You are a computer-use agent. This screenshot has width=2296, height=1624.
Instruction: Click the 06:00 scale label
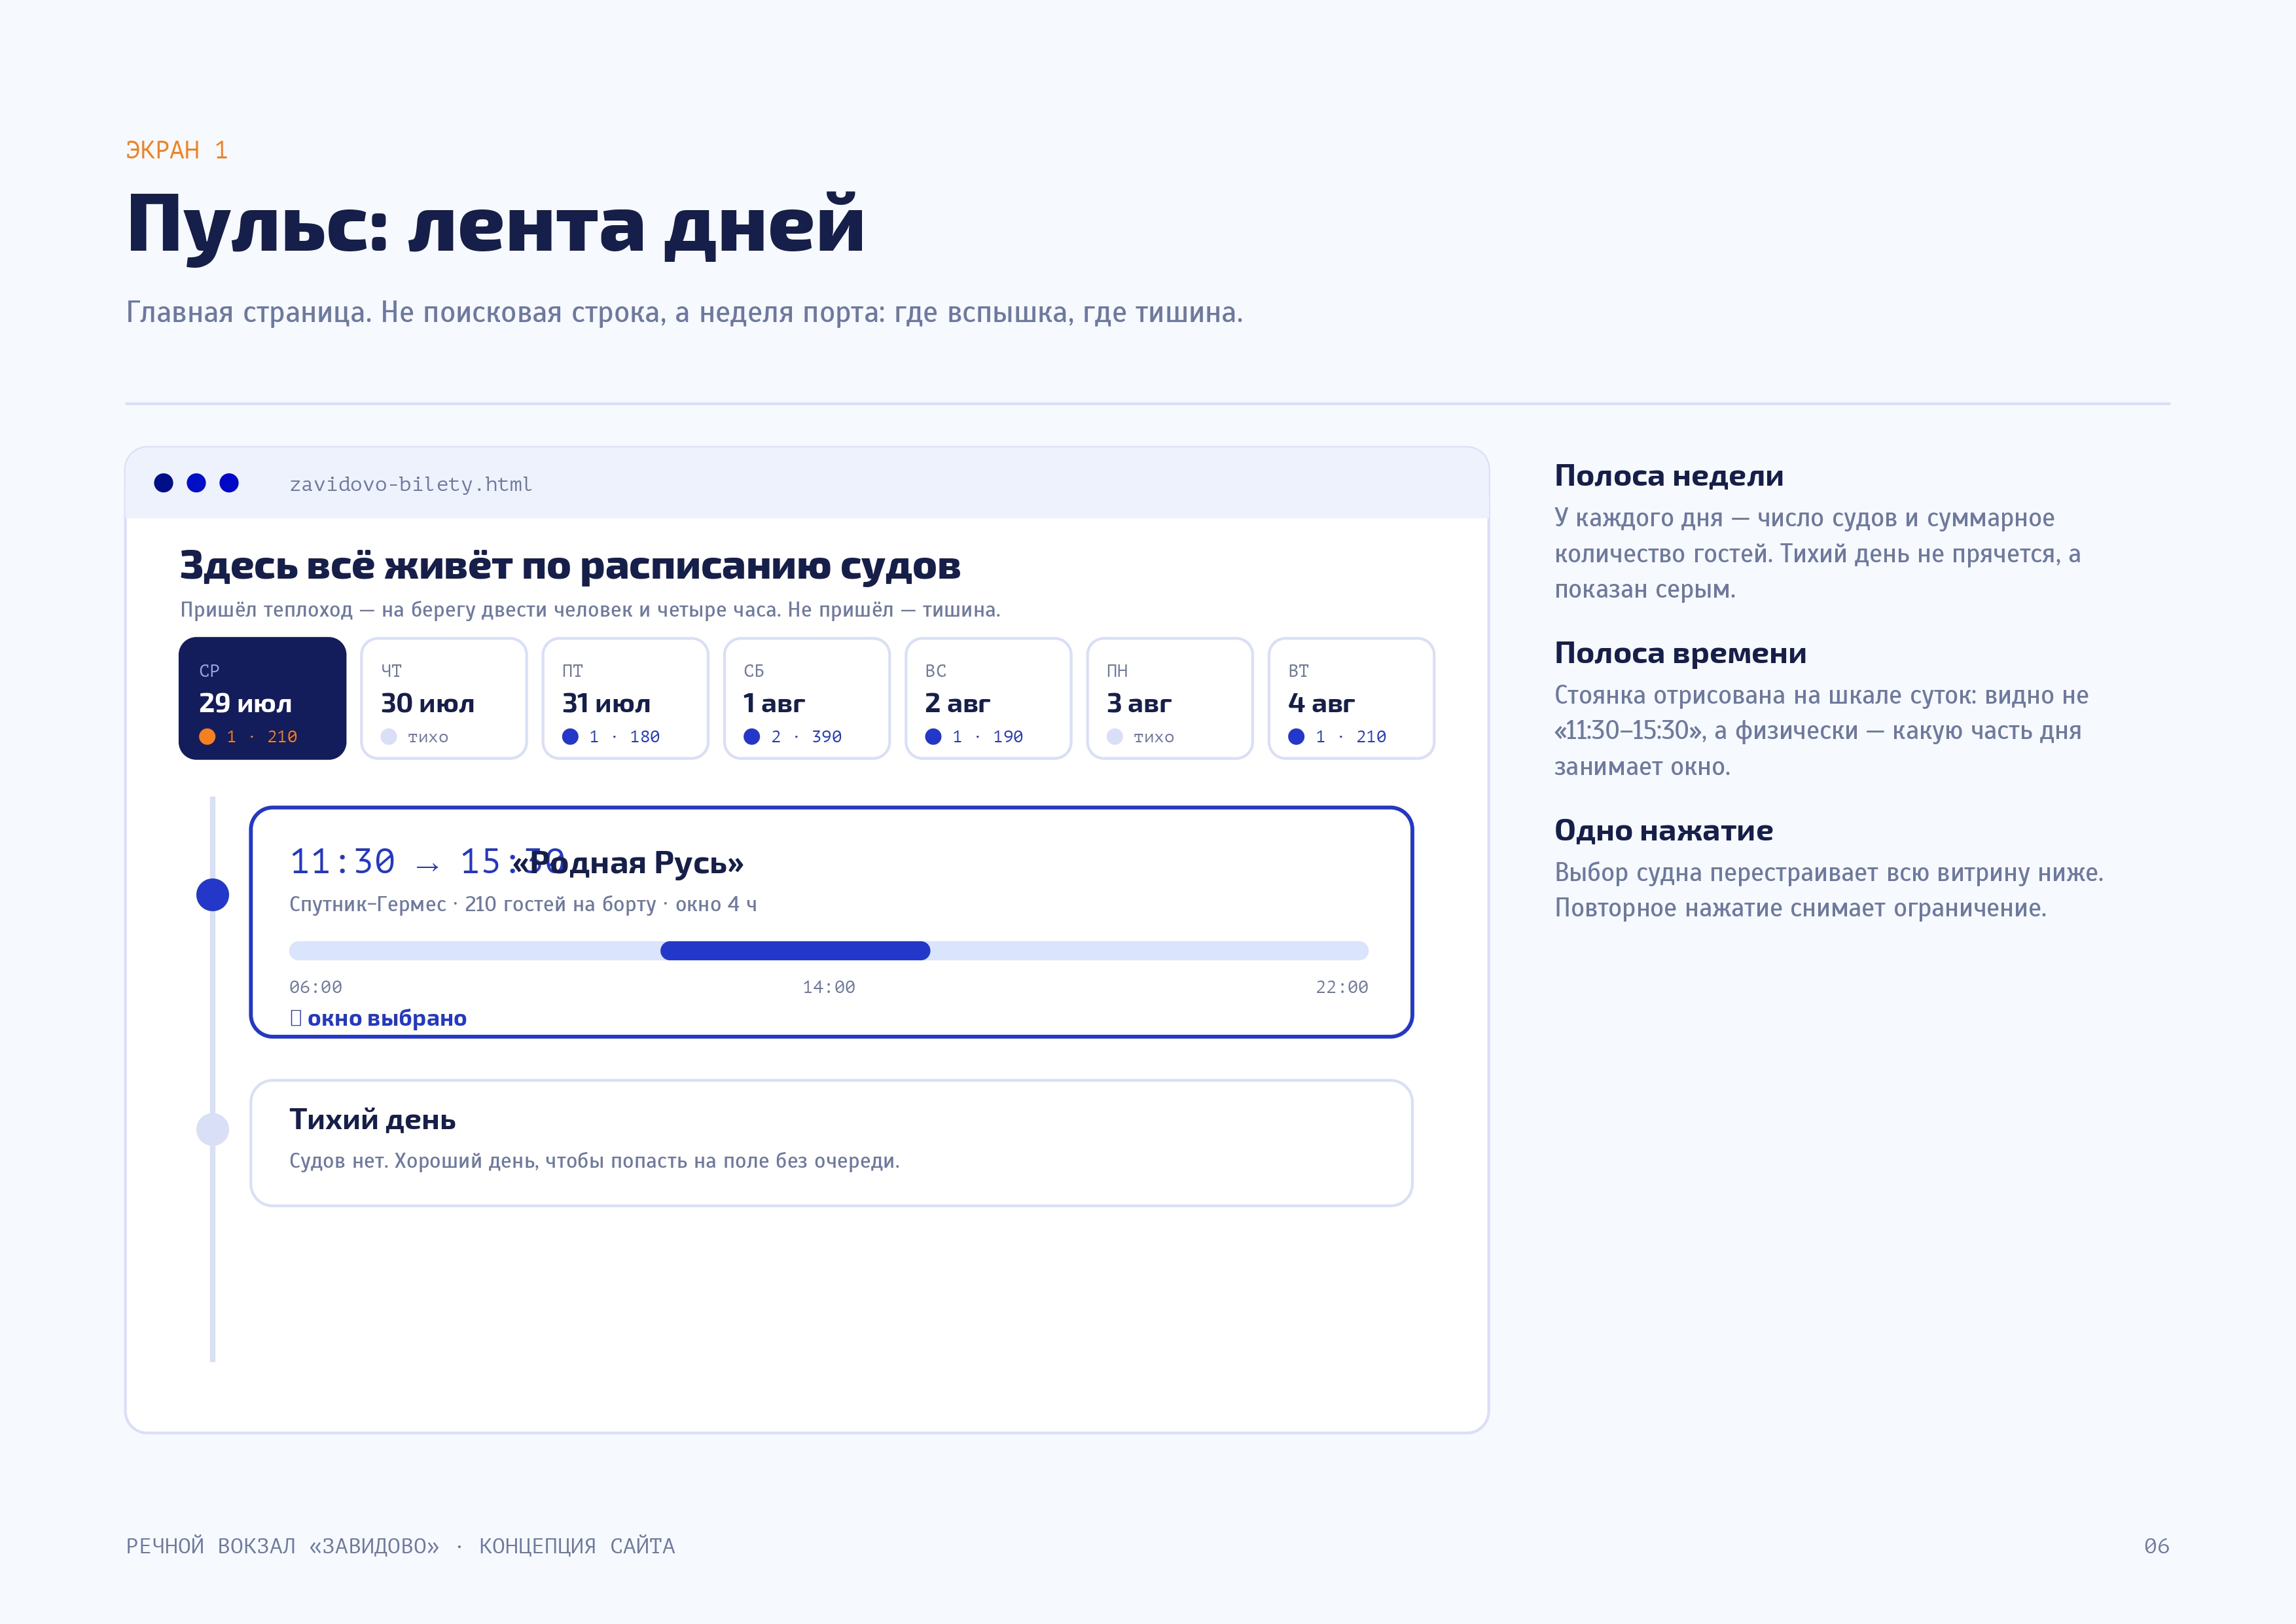(315, 987)
